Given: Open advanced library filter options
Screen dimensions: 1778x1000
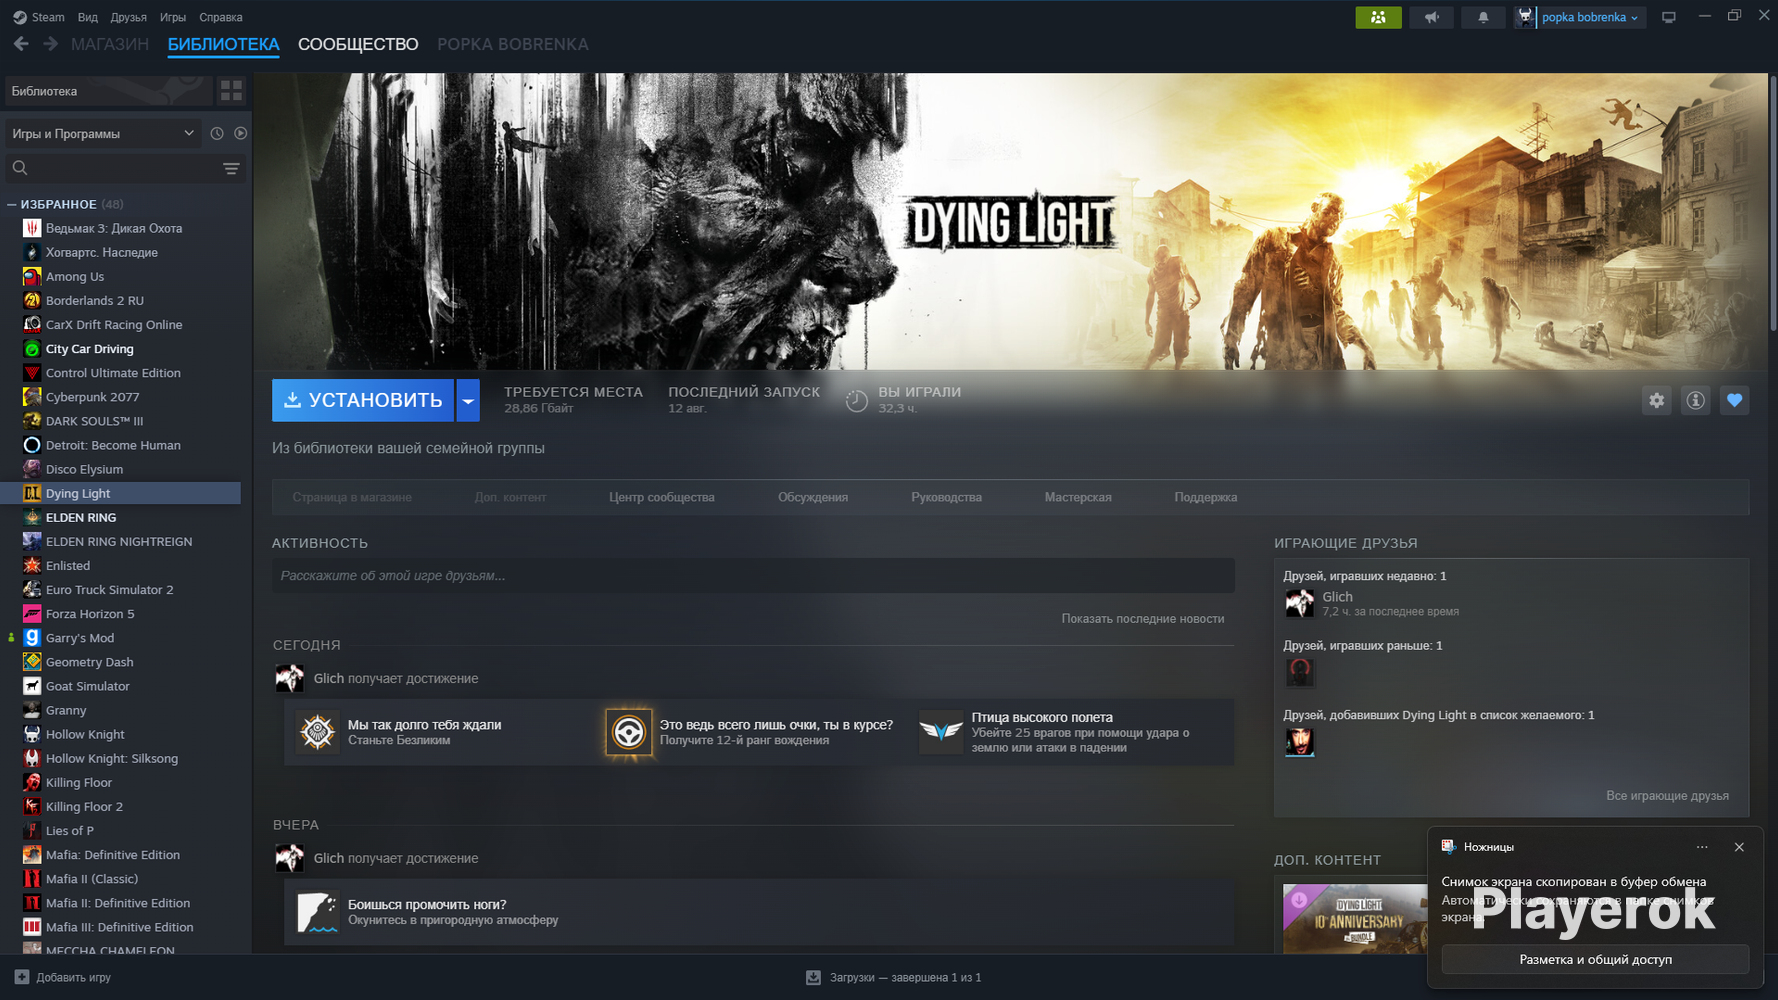Looking at the screenshot, I should [x=231, y=168].
